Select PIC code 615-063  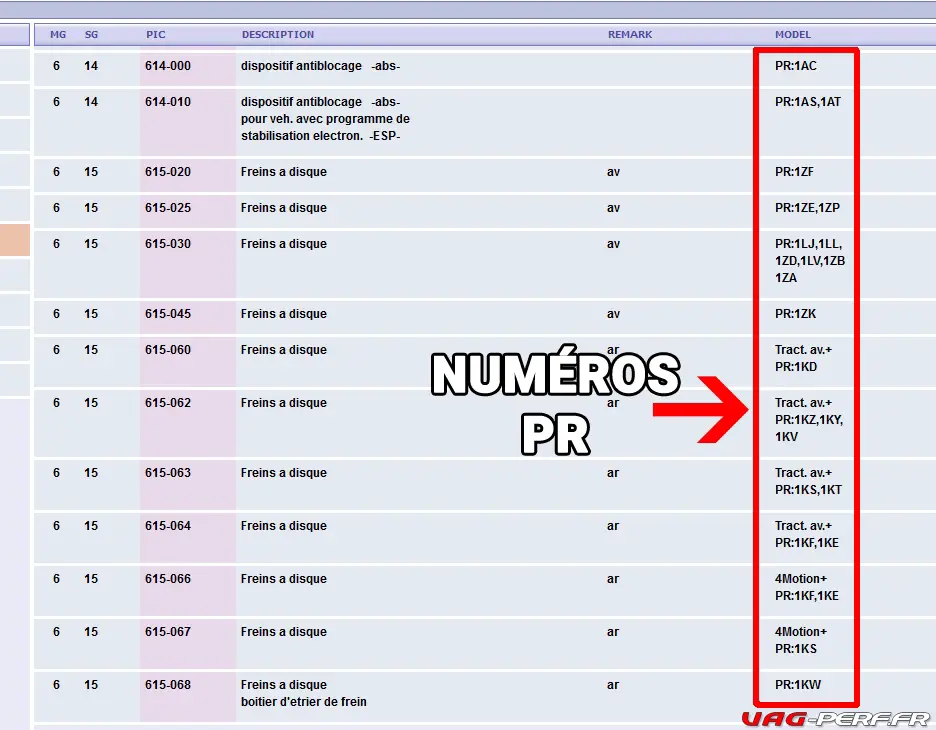coord(168,473)
